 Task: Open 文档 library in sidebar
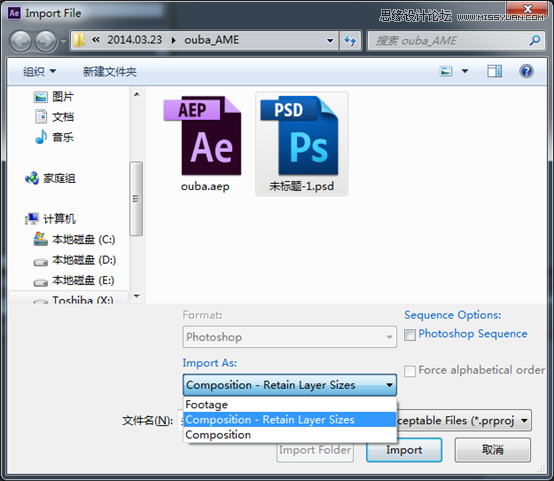pos(54,117)
